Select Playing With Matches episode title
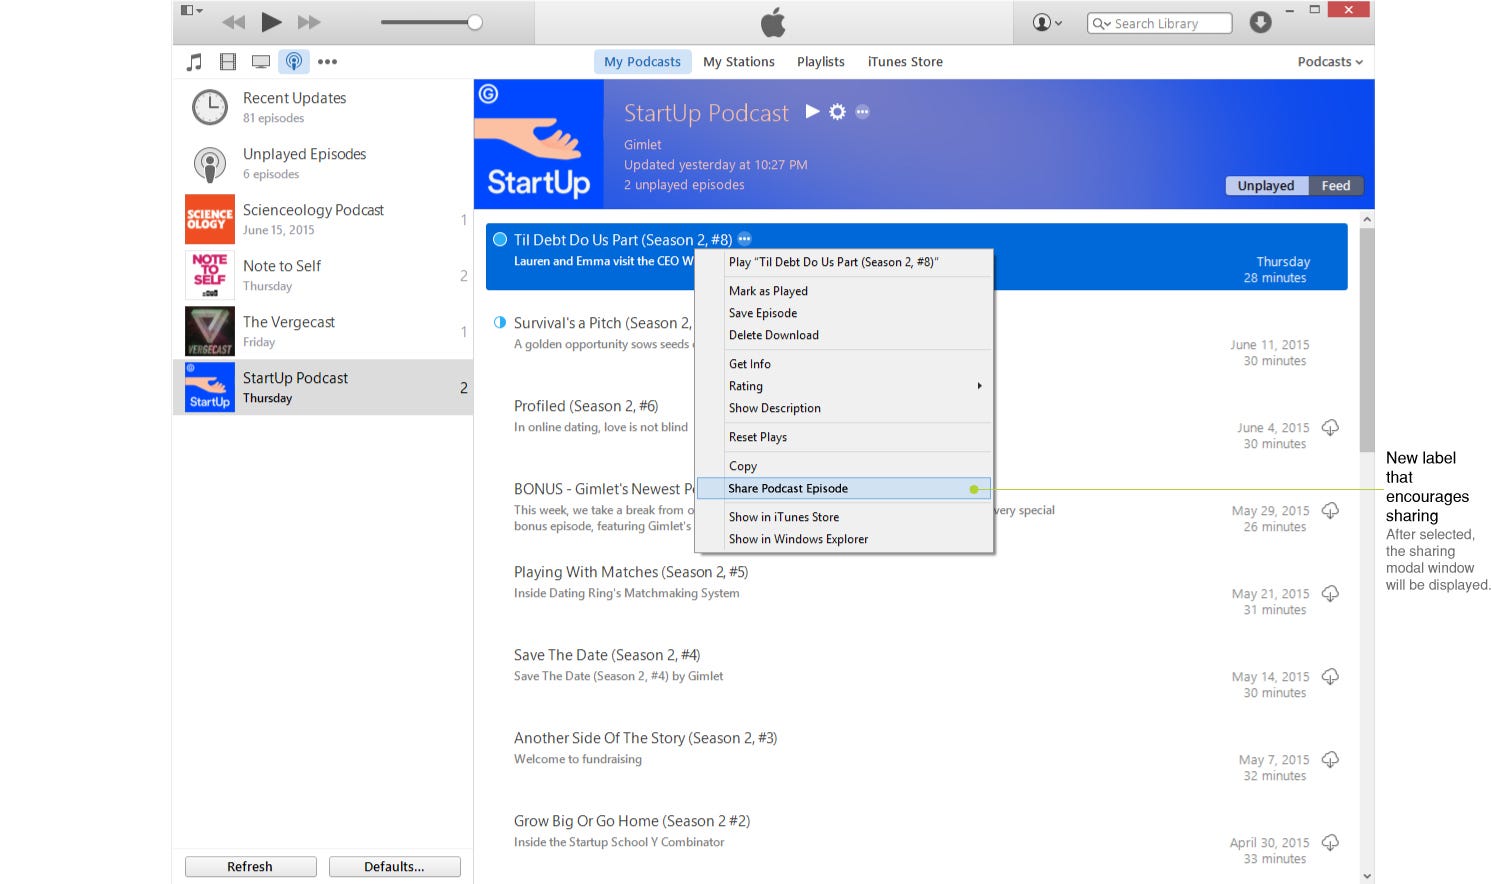Screen dimensions: 1492x884 tap(631, 572)
